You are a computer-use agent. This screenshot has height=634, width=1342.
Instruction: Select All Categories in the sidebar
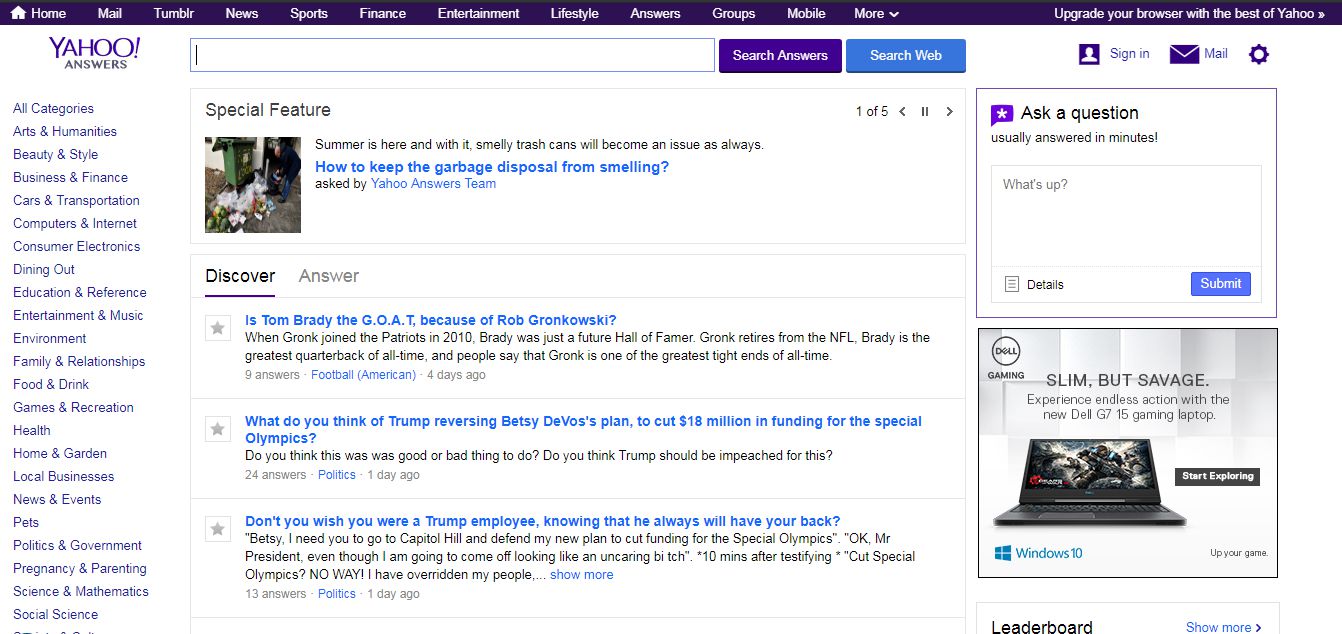pyautogui.click(x=53, y=108)
